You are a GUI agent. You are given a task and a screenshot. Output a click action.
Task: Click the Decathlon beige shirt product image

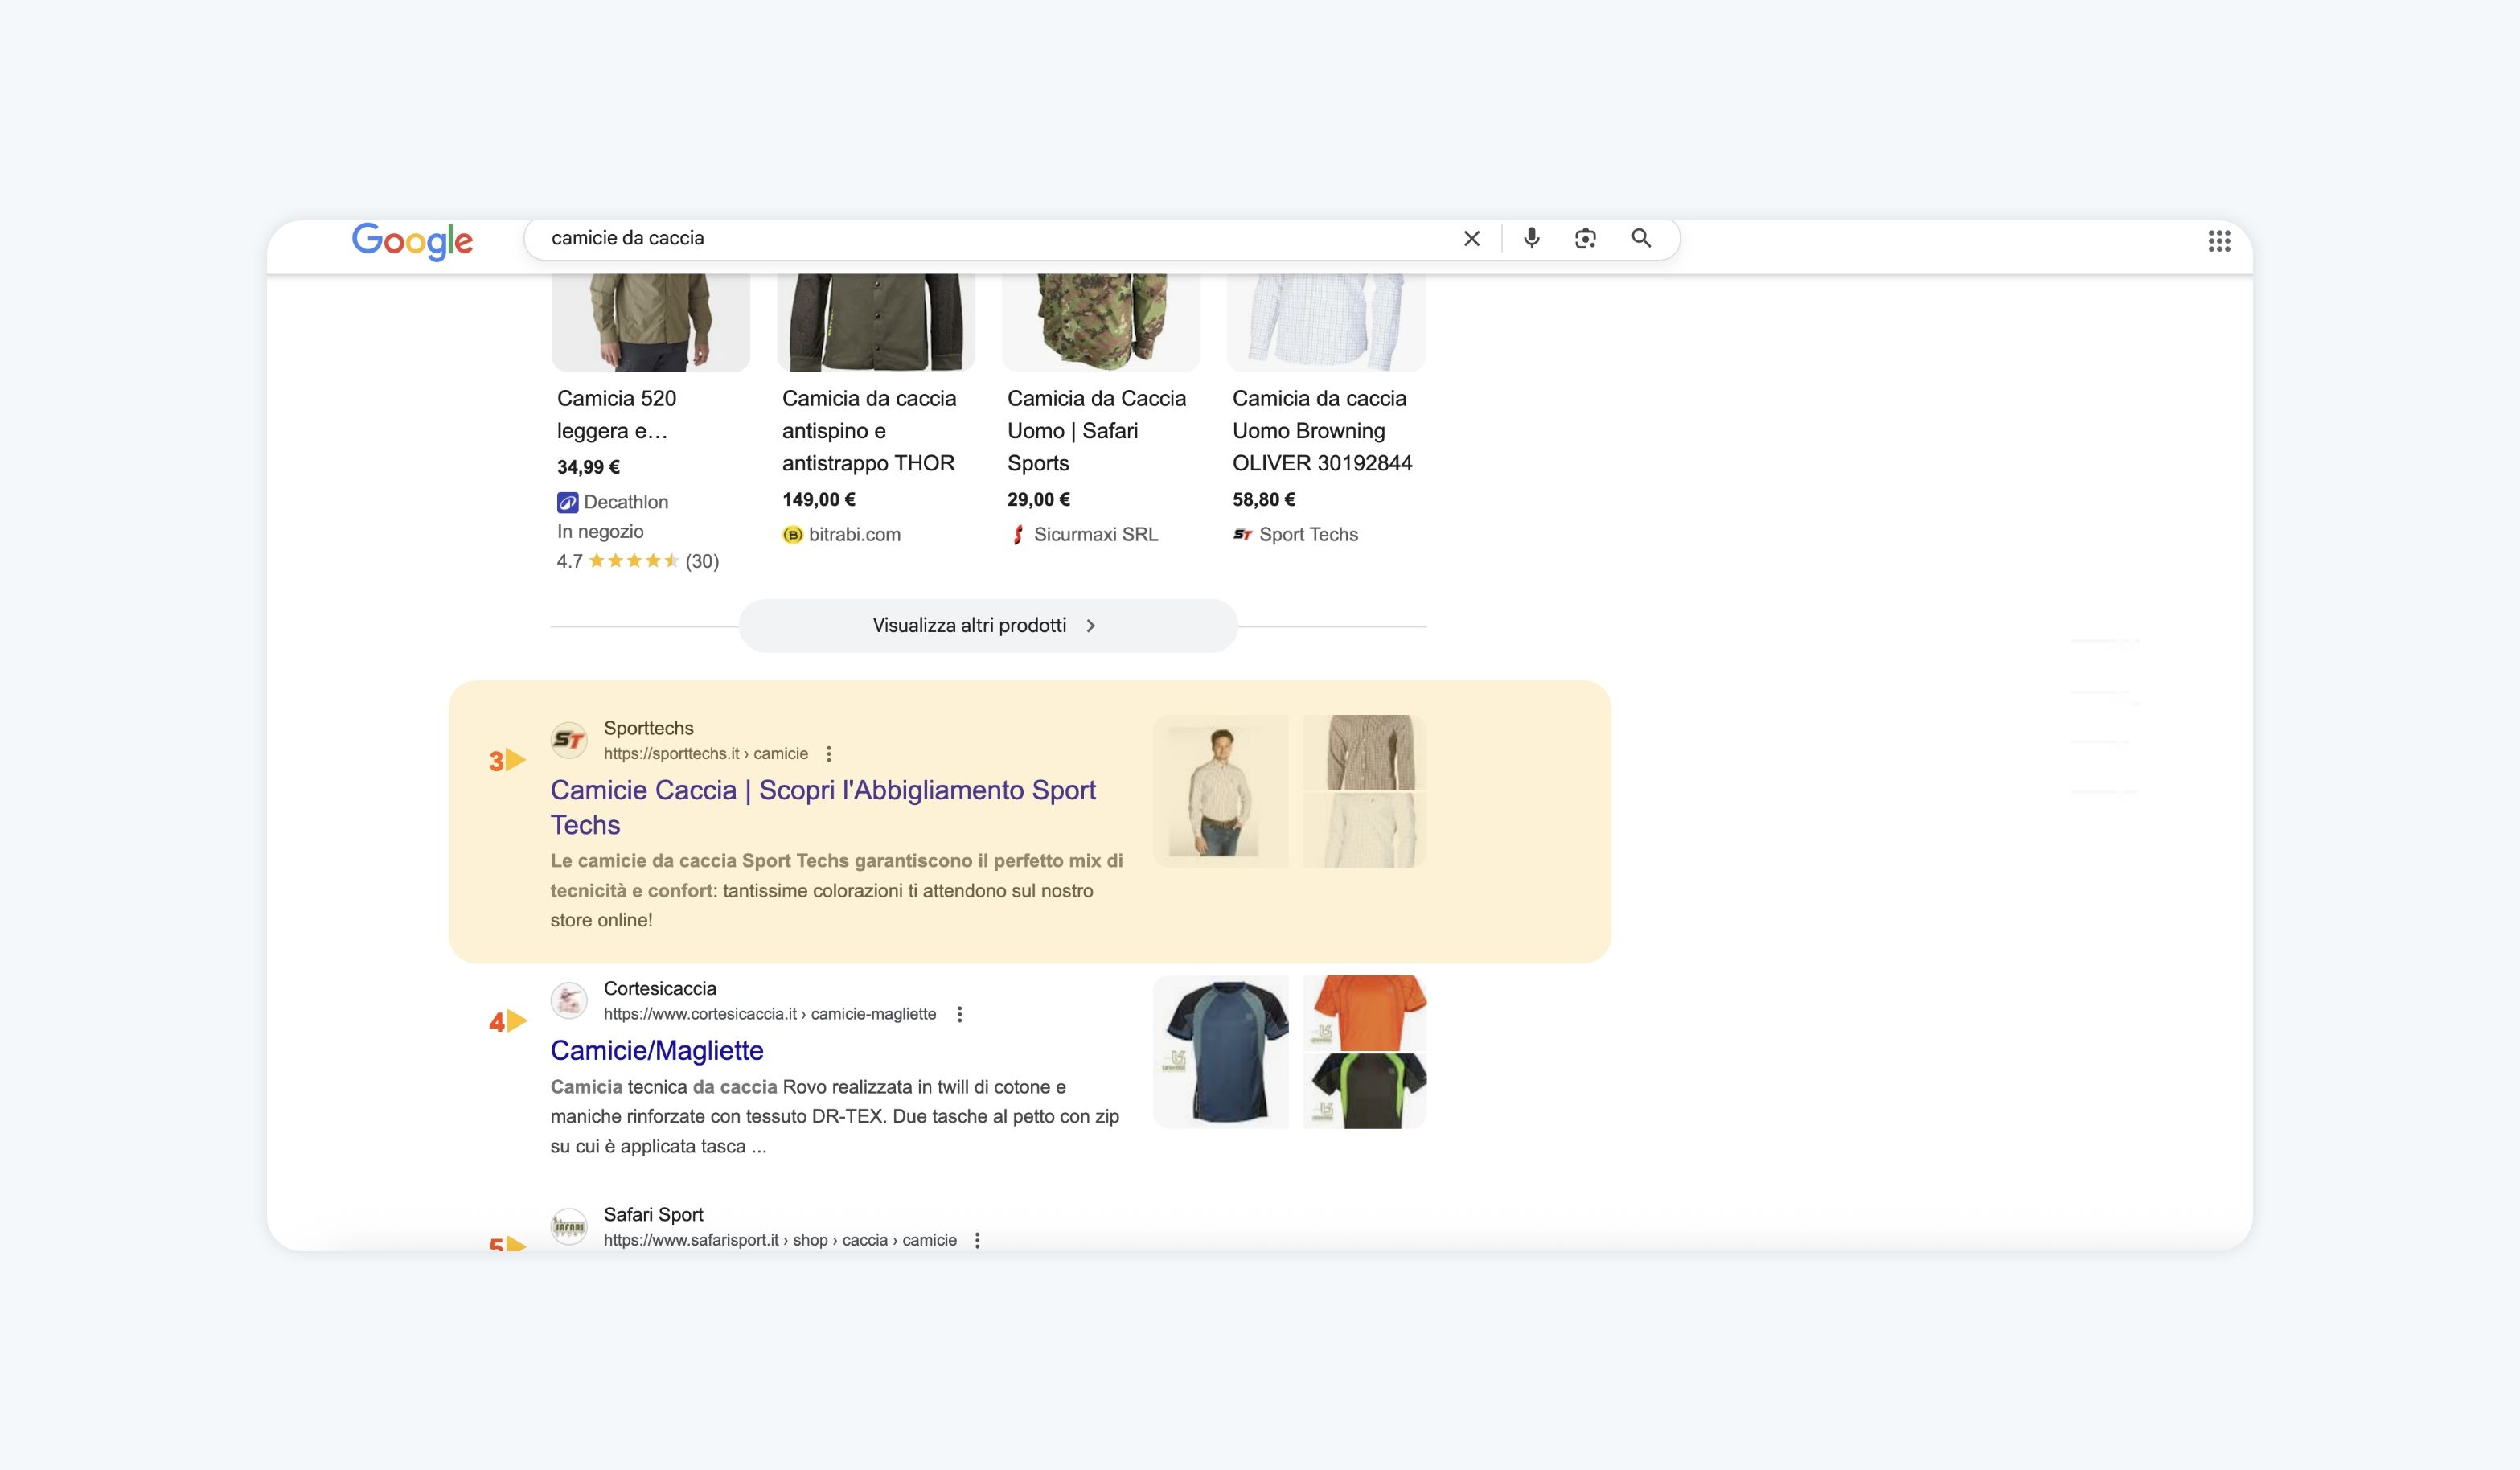[650, 322]
